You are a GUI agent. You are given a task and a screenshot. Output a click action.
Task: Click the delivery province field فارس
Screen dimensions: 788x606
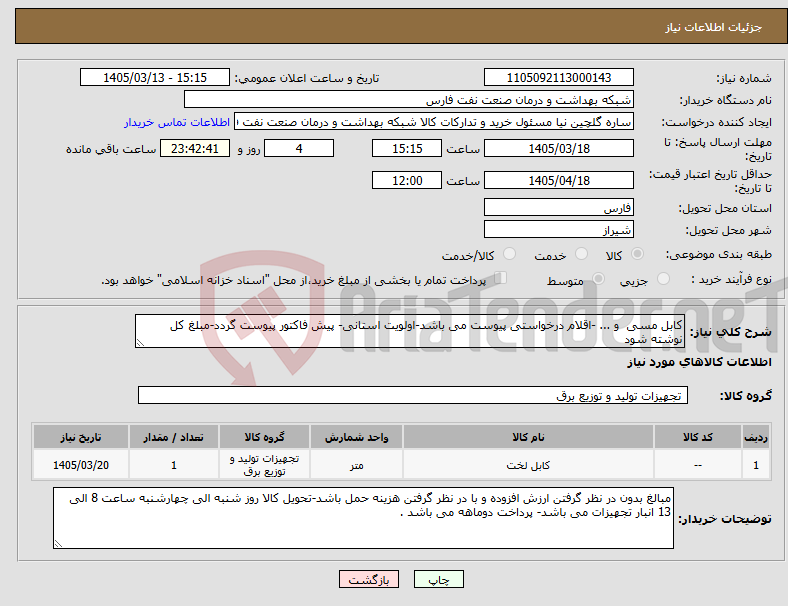(x=558, y=207)
